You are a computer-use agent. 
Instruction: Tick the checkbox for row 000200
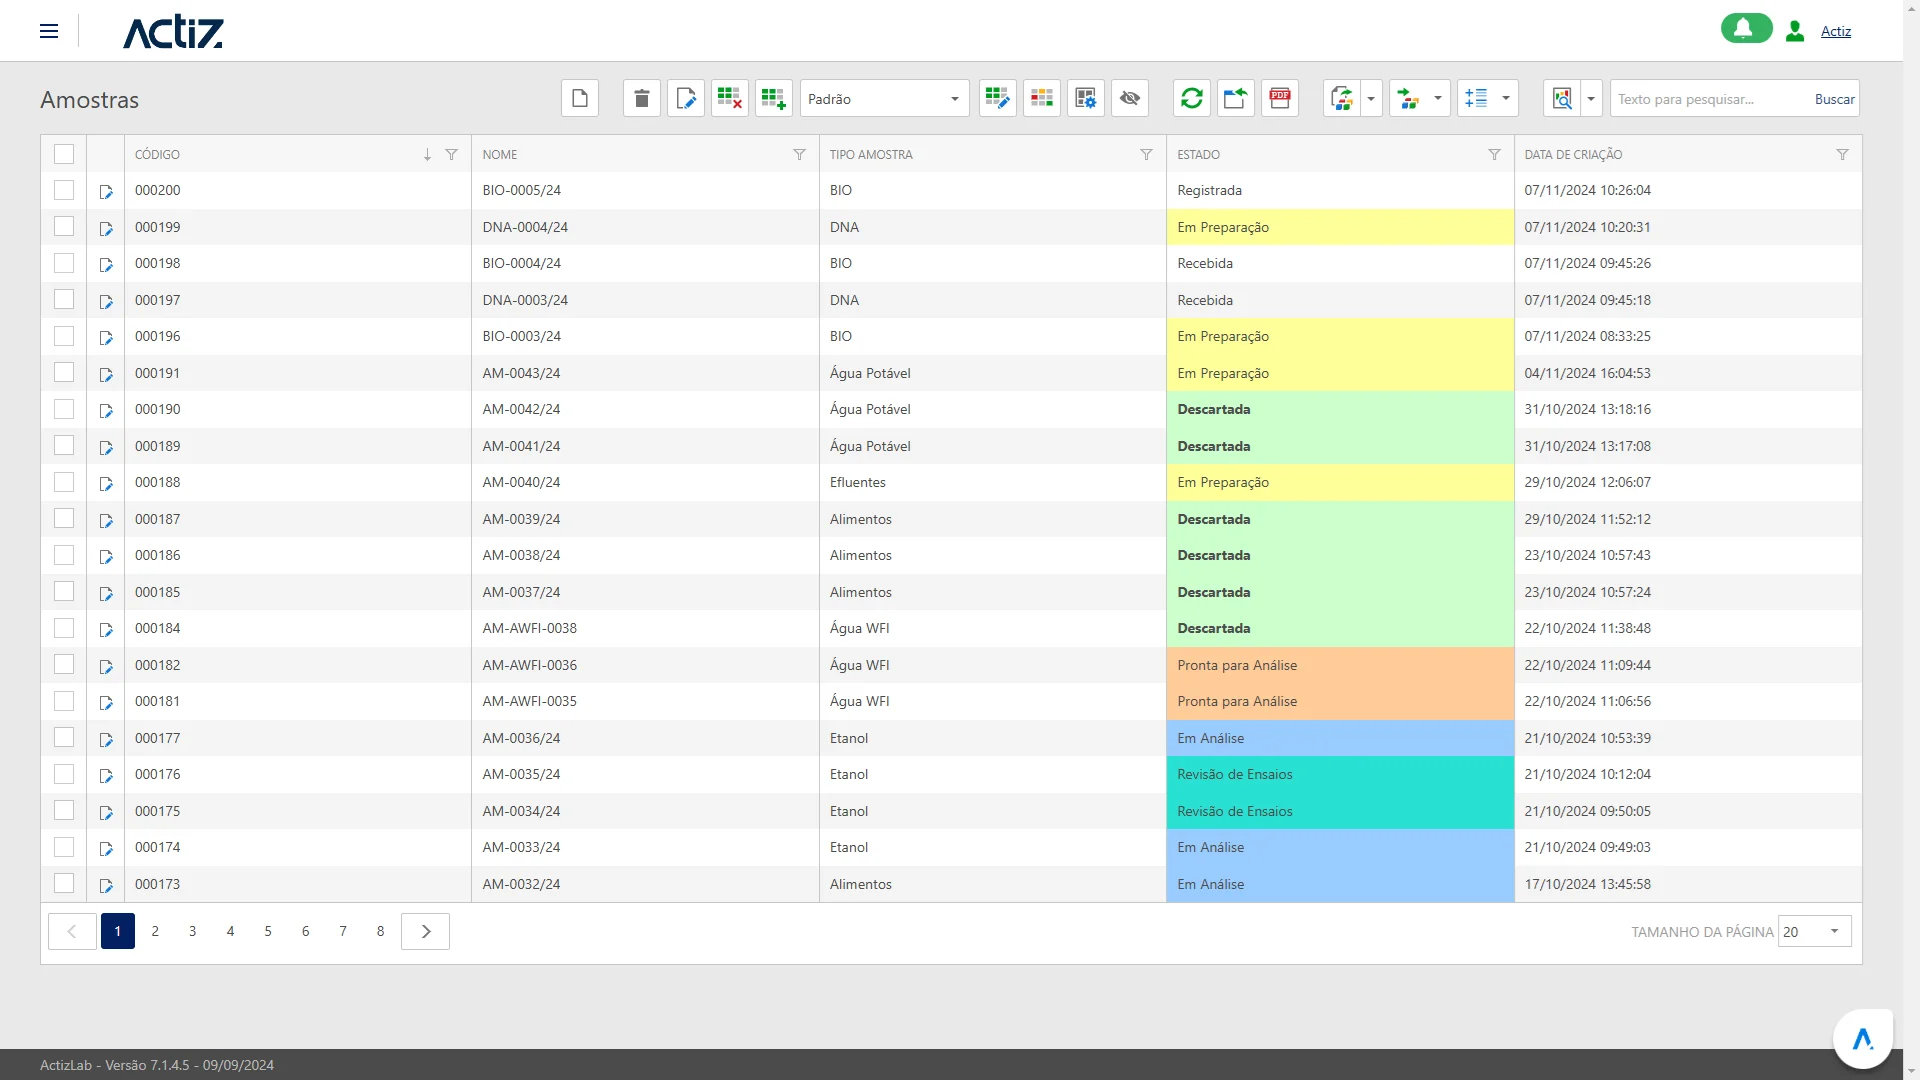pos(64,190)
